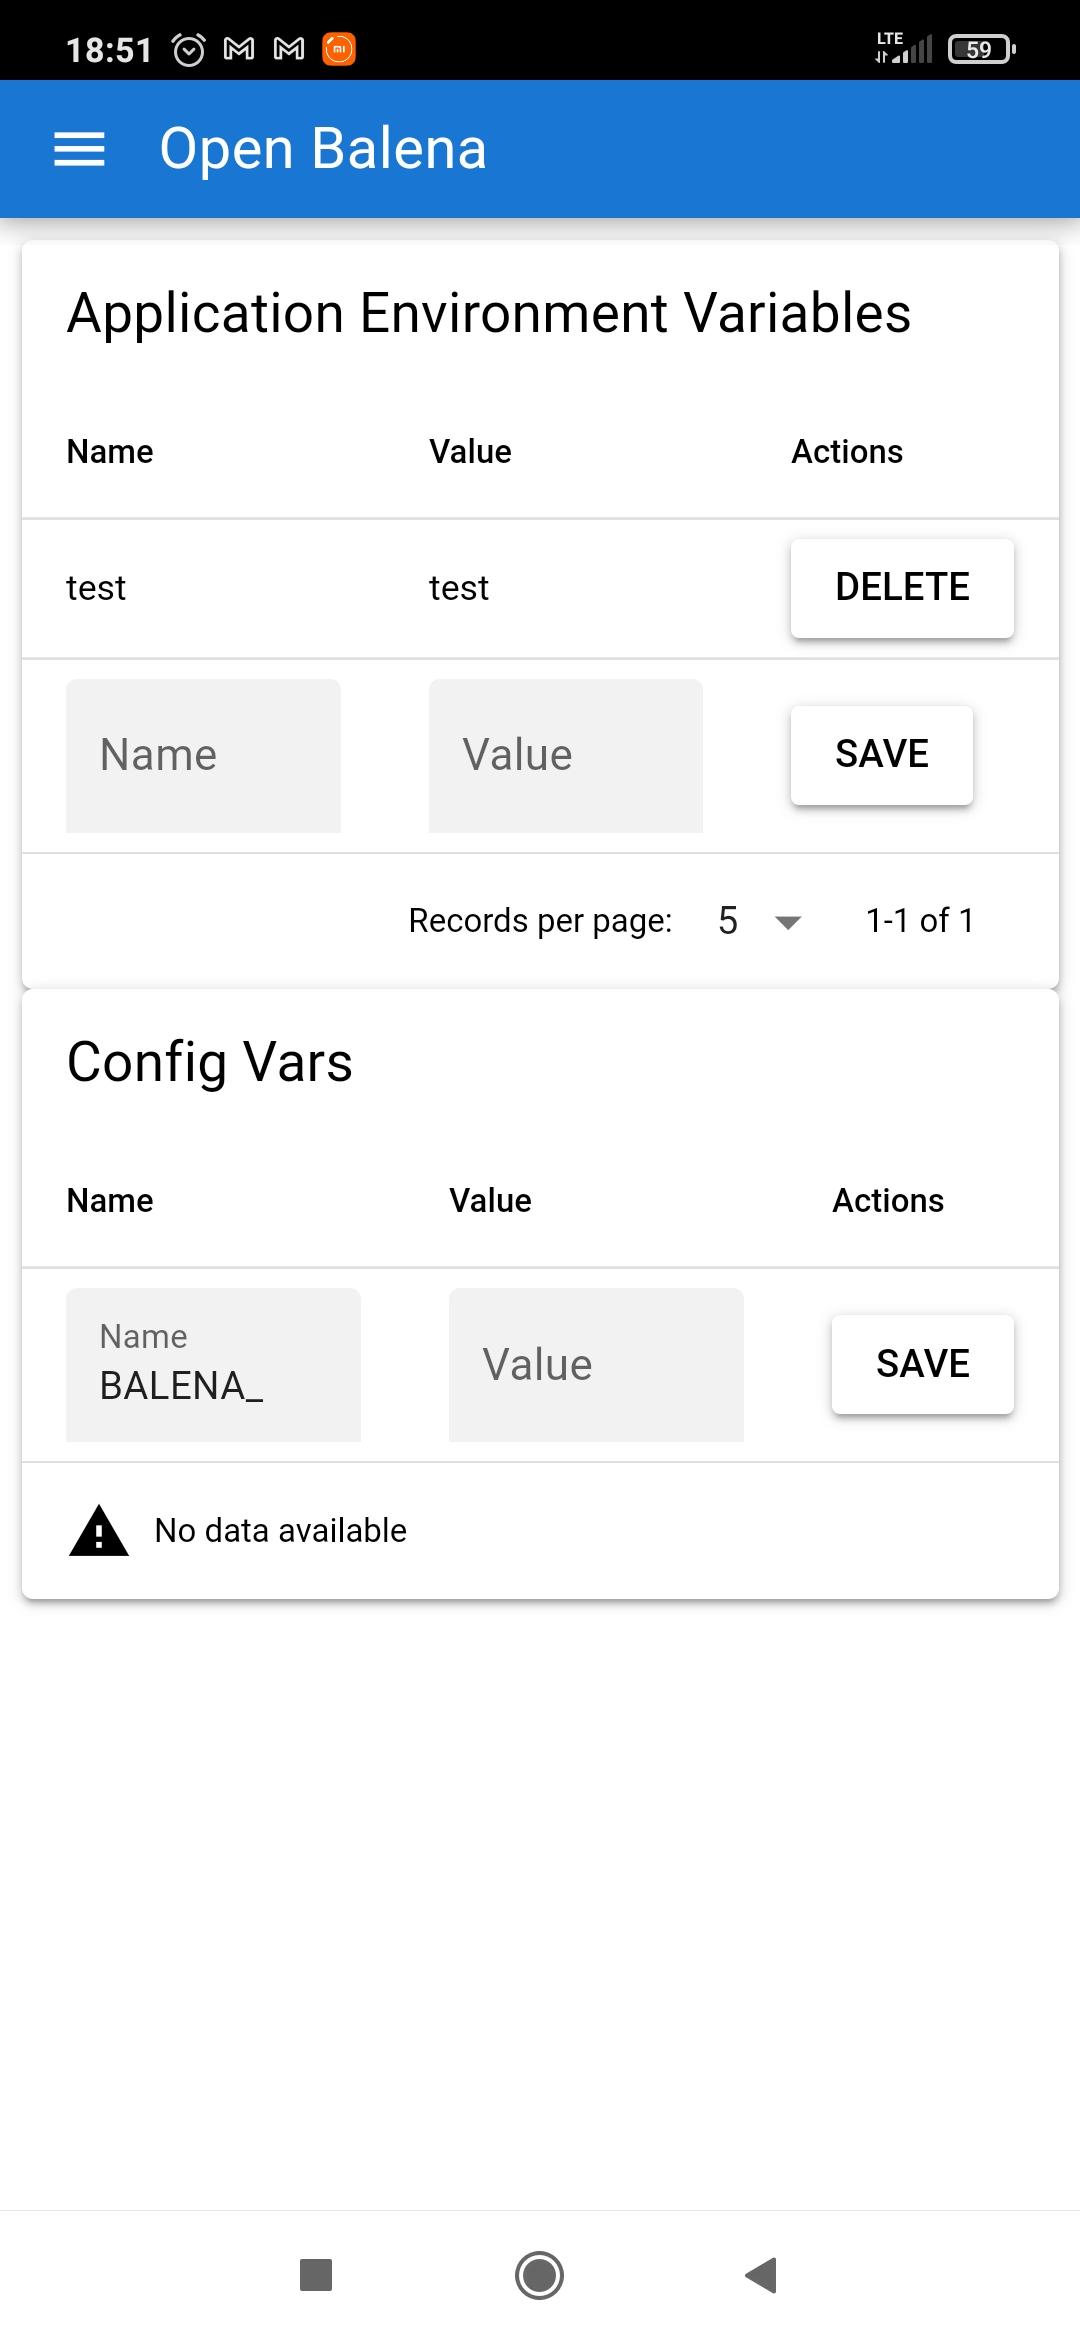Click the Open Balena app title
This screenshot has width=1080, height=2340.
[x=323, y=149]
